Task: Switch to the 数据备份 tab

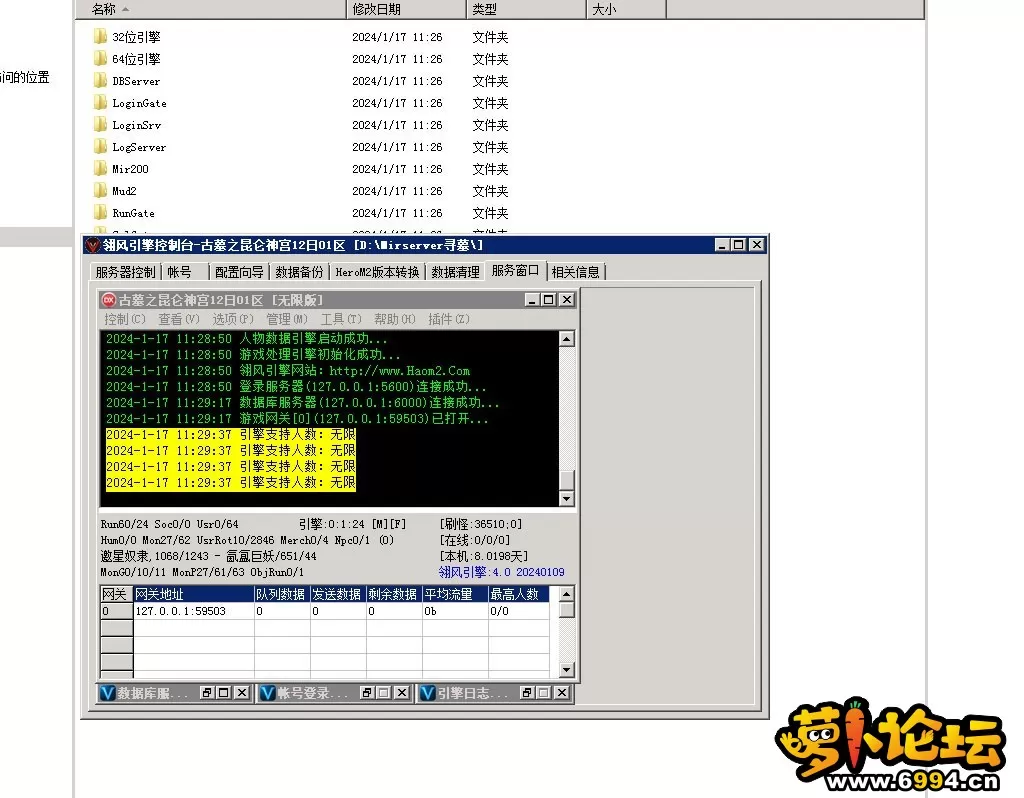Action: [299, 272]
